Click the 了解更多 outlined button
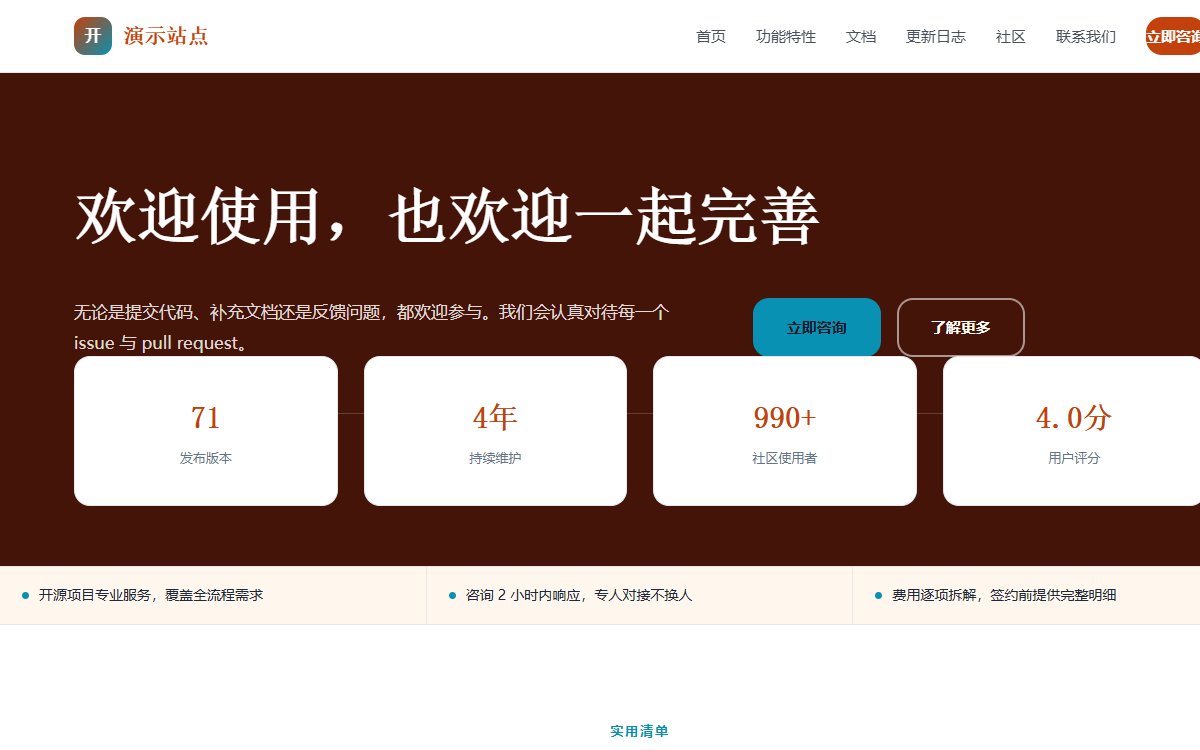 coord(961,327)
